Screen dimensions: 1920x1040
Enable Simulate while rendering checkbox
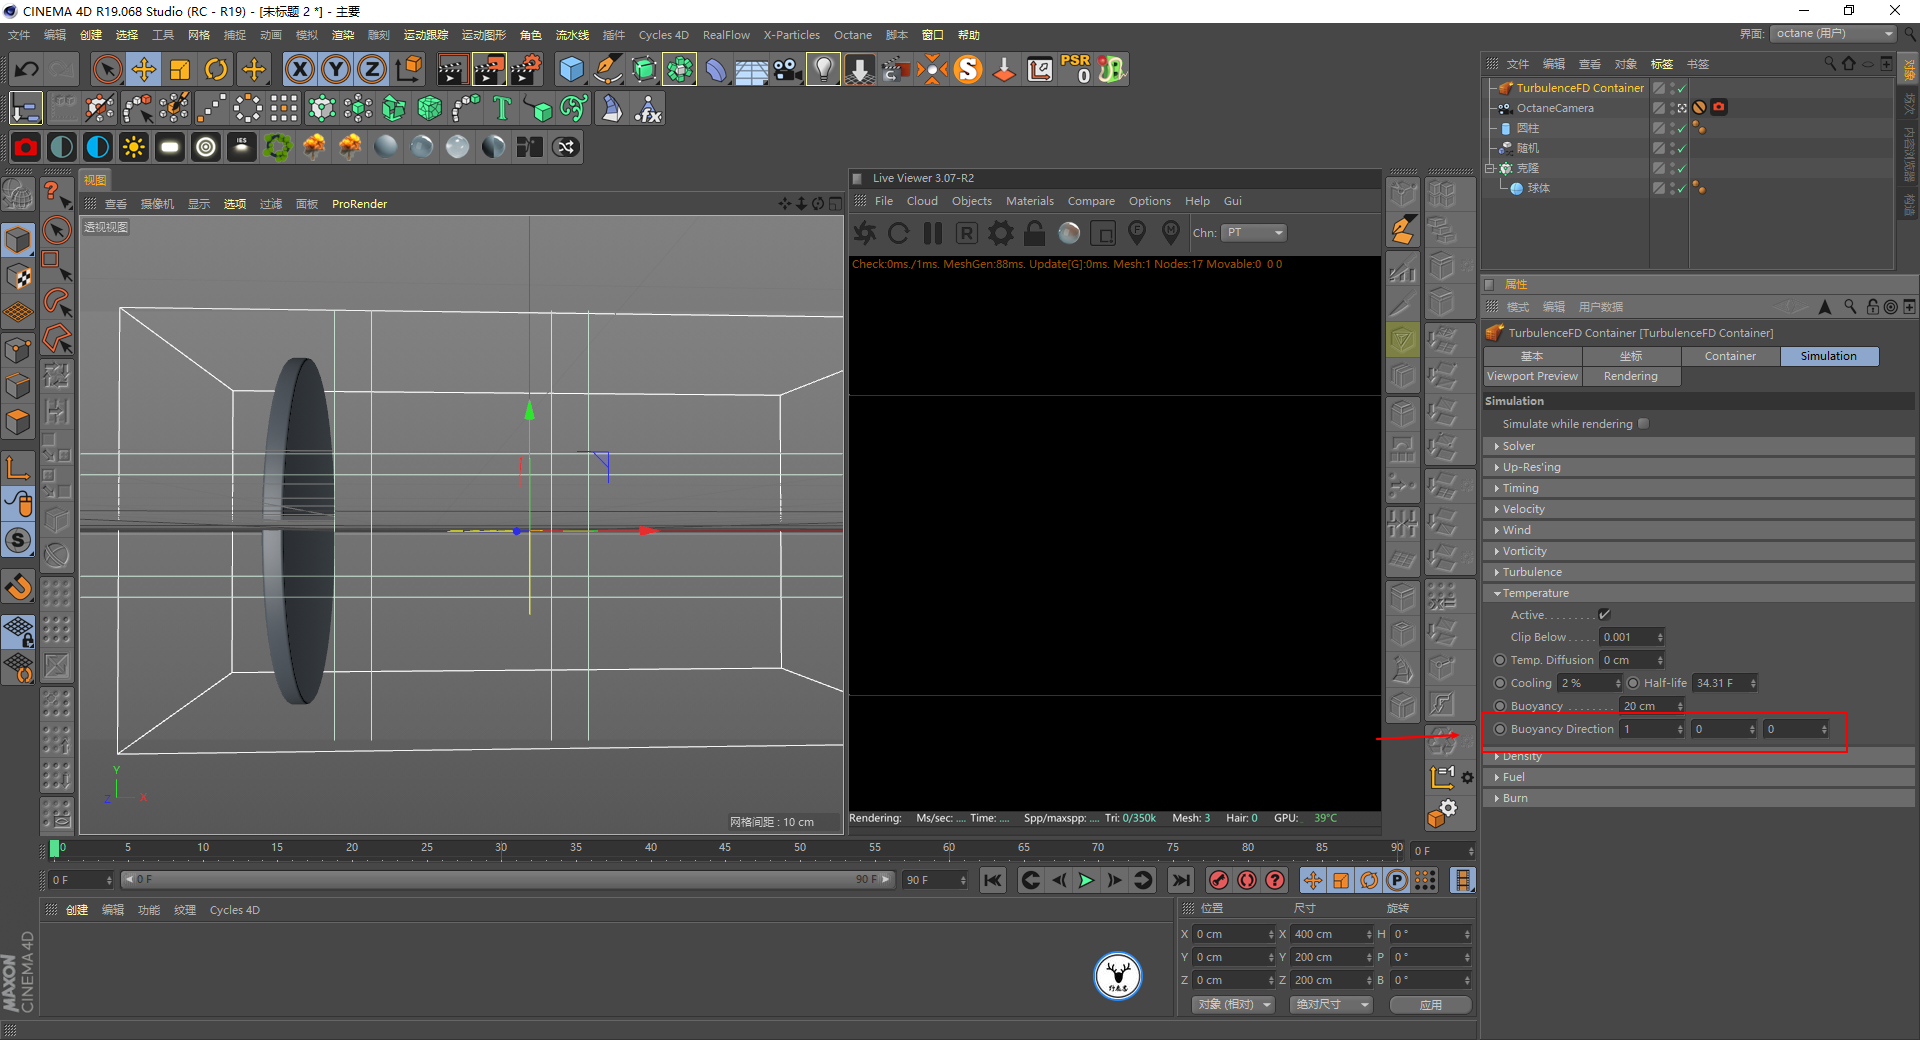point(1643,424)
